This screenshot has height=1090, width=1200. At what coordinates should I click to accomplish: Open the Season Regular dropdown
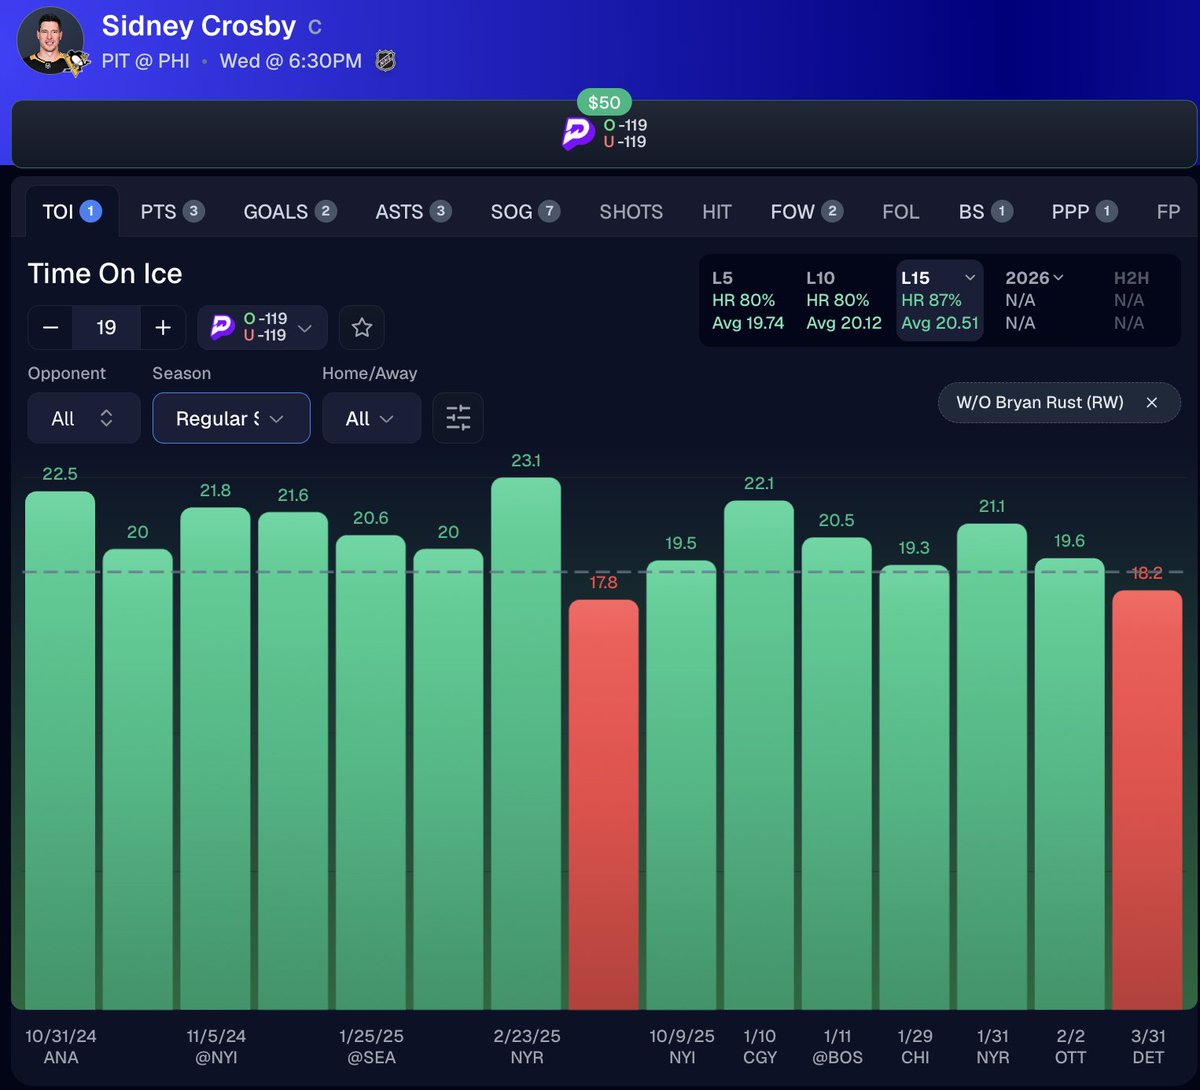point(231,418)
